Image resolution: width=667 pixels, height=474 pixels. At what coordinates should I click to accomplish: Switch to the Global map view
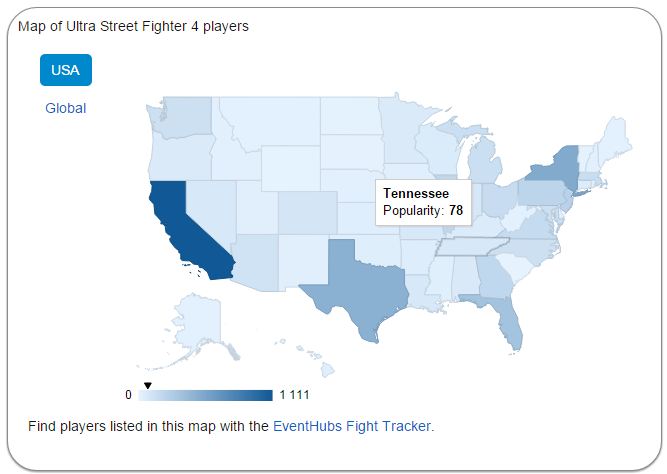click(x=66, y=108)
